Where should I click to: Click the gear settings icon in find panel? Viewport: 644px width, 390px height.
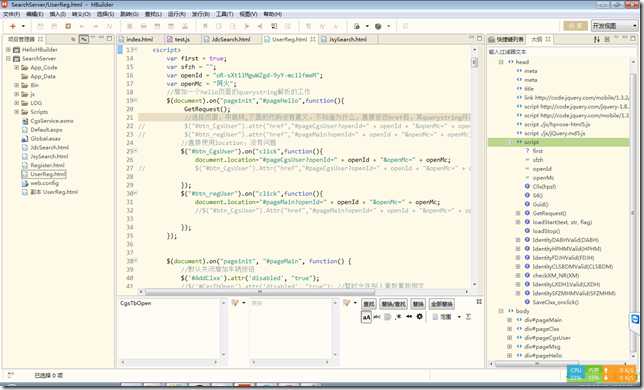click(x=419, y=317)
